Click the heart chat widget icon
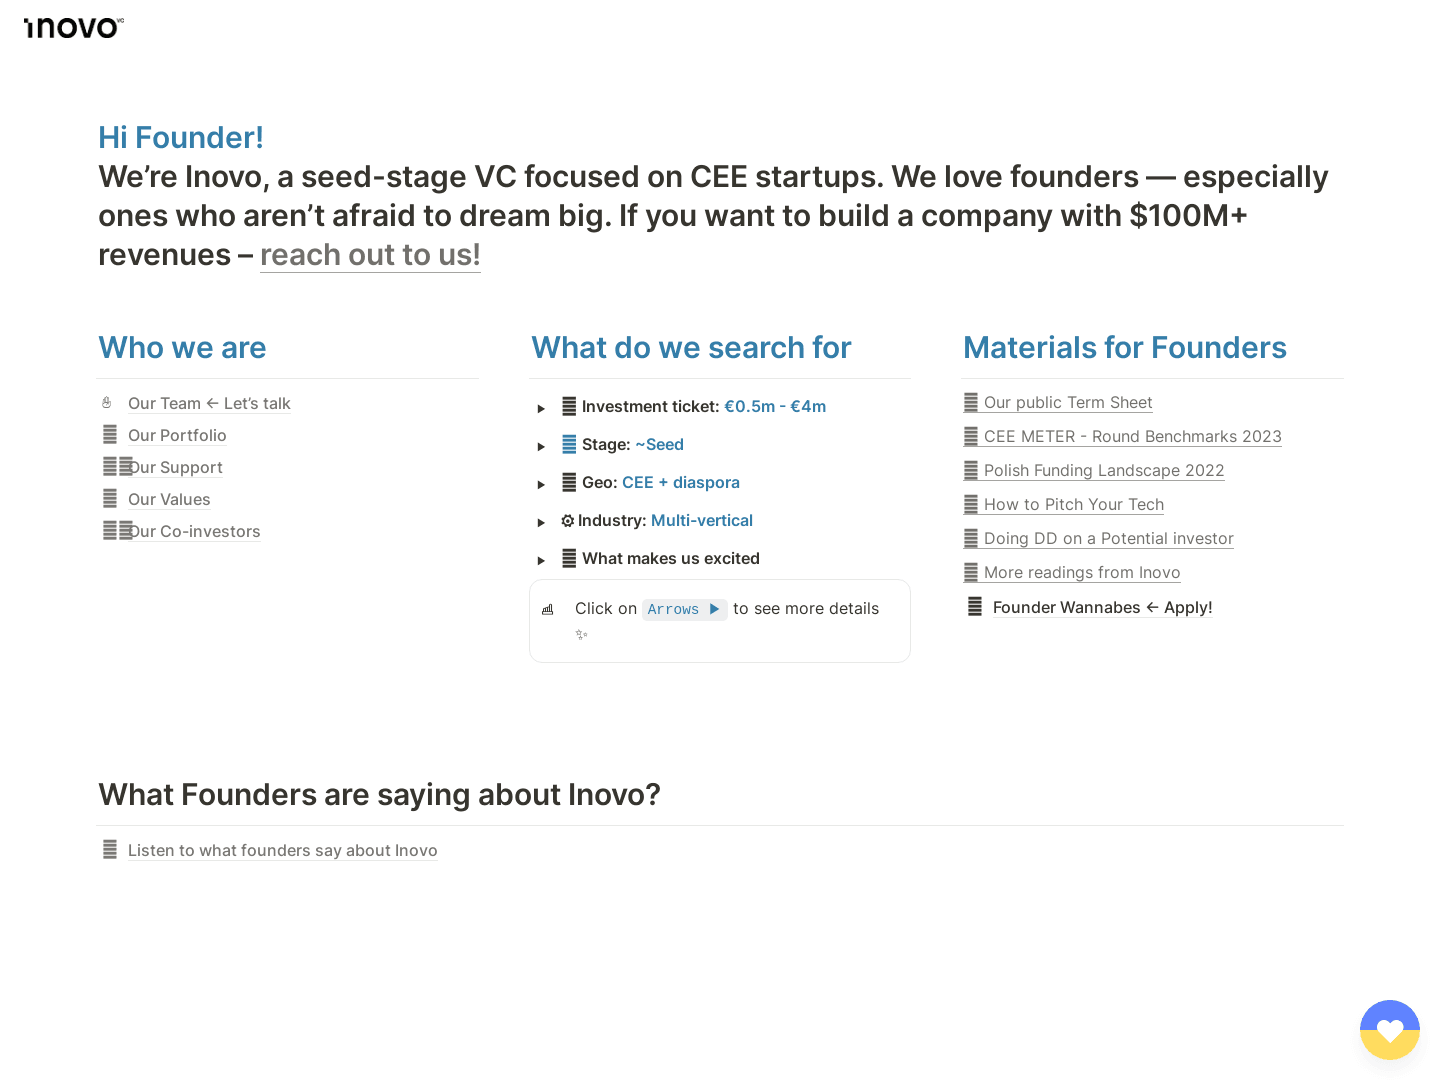The width and height of the screenshot is (1440, 1080). (1389, 1029)
